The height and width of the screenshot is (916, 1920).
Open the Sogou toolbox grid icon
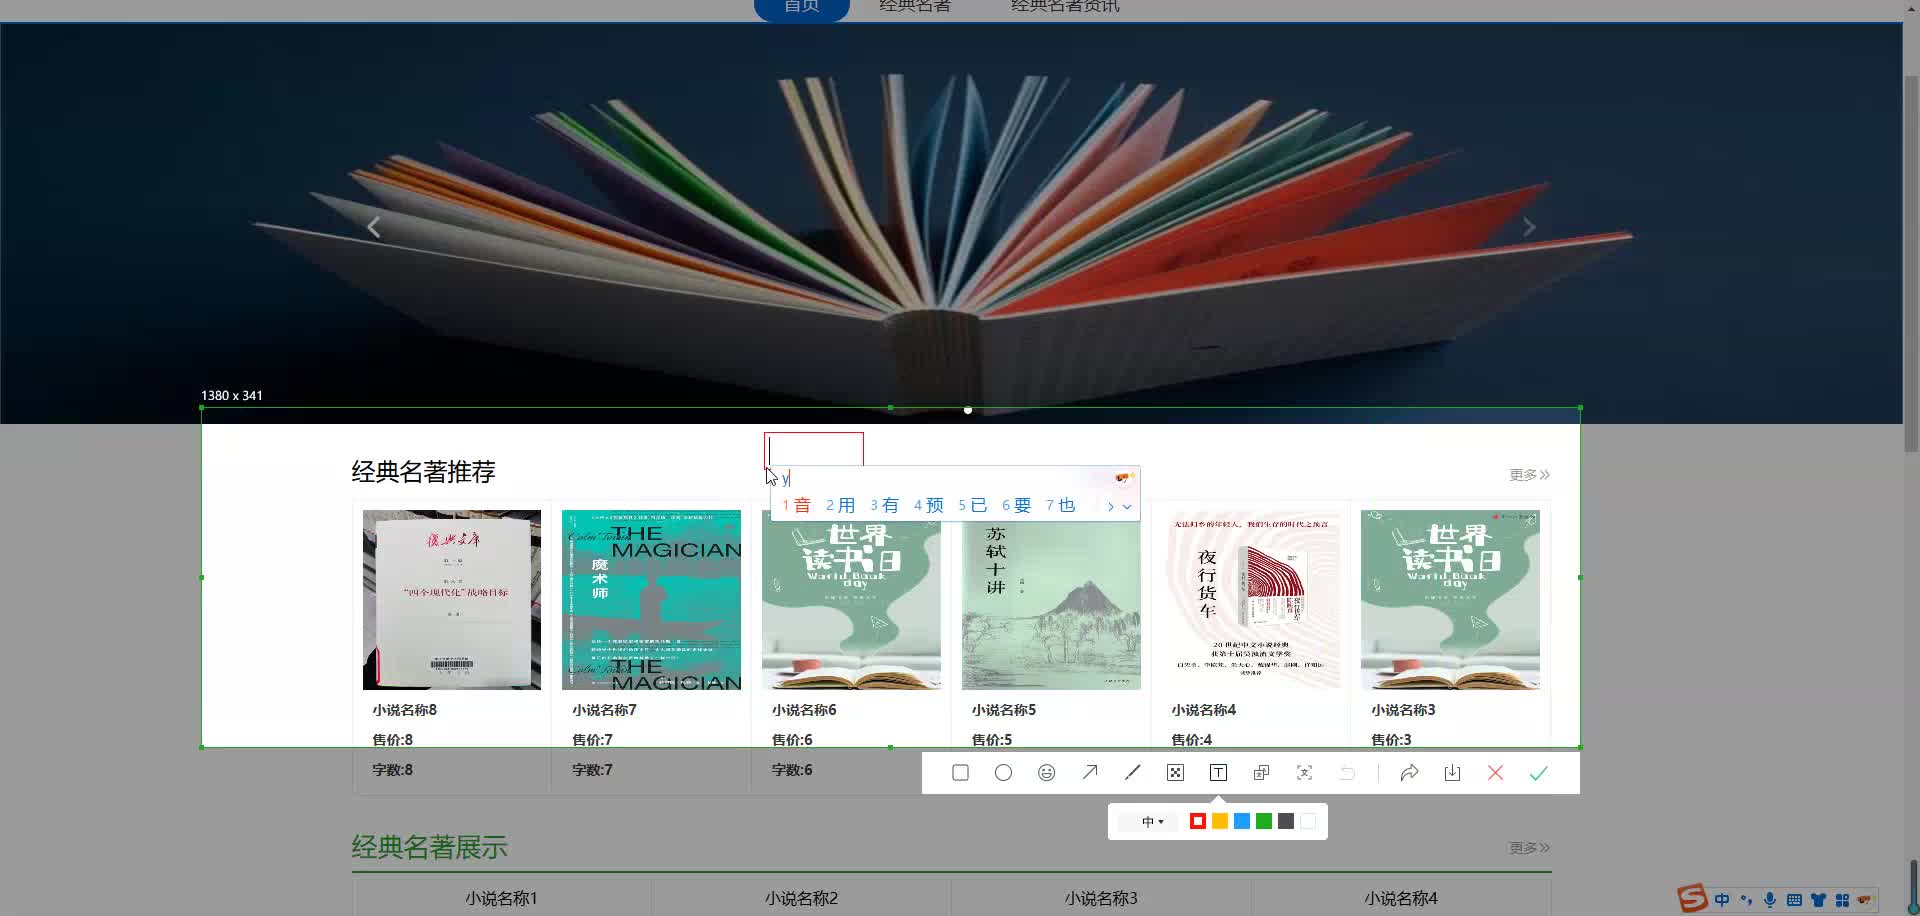point(1842,900)
